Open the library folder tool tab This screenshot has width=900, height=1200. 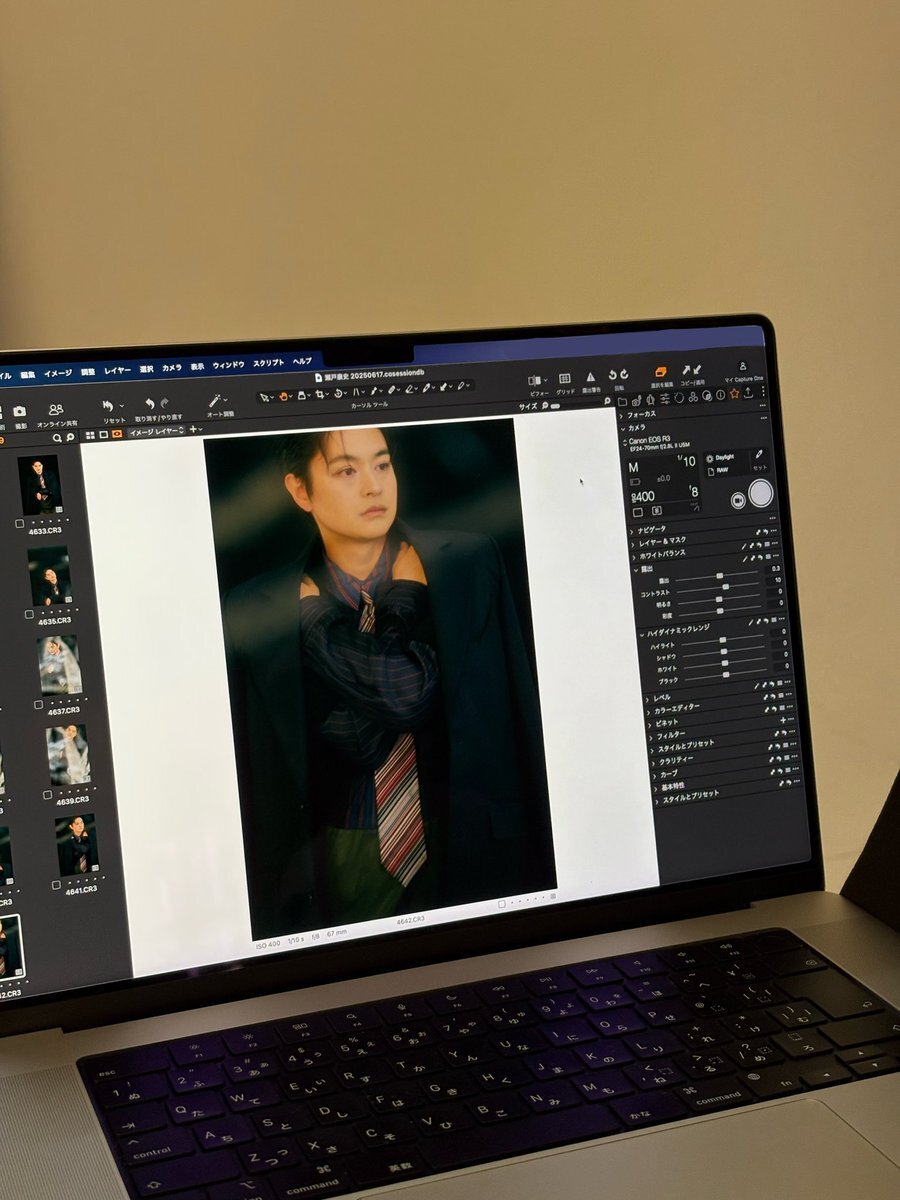622,402
